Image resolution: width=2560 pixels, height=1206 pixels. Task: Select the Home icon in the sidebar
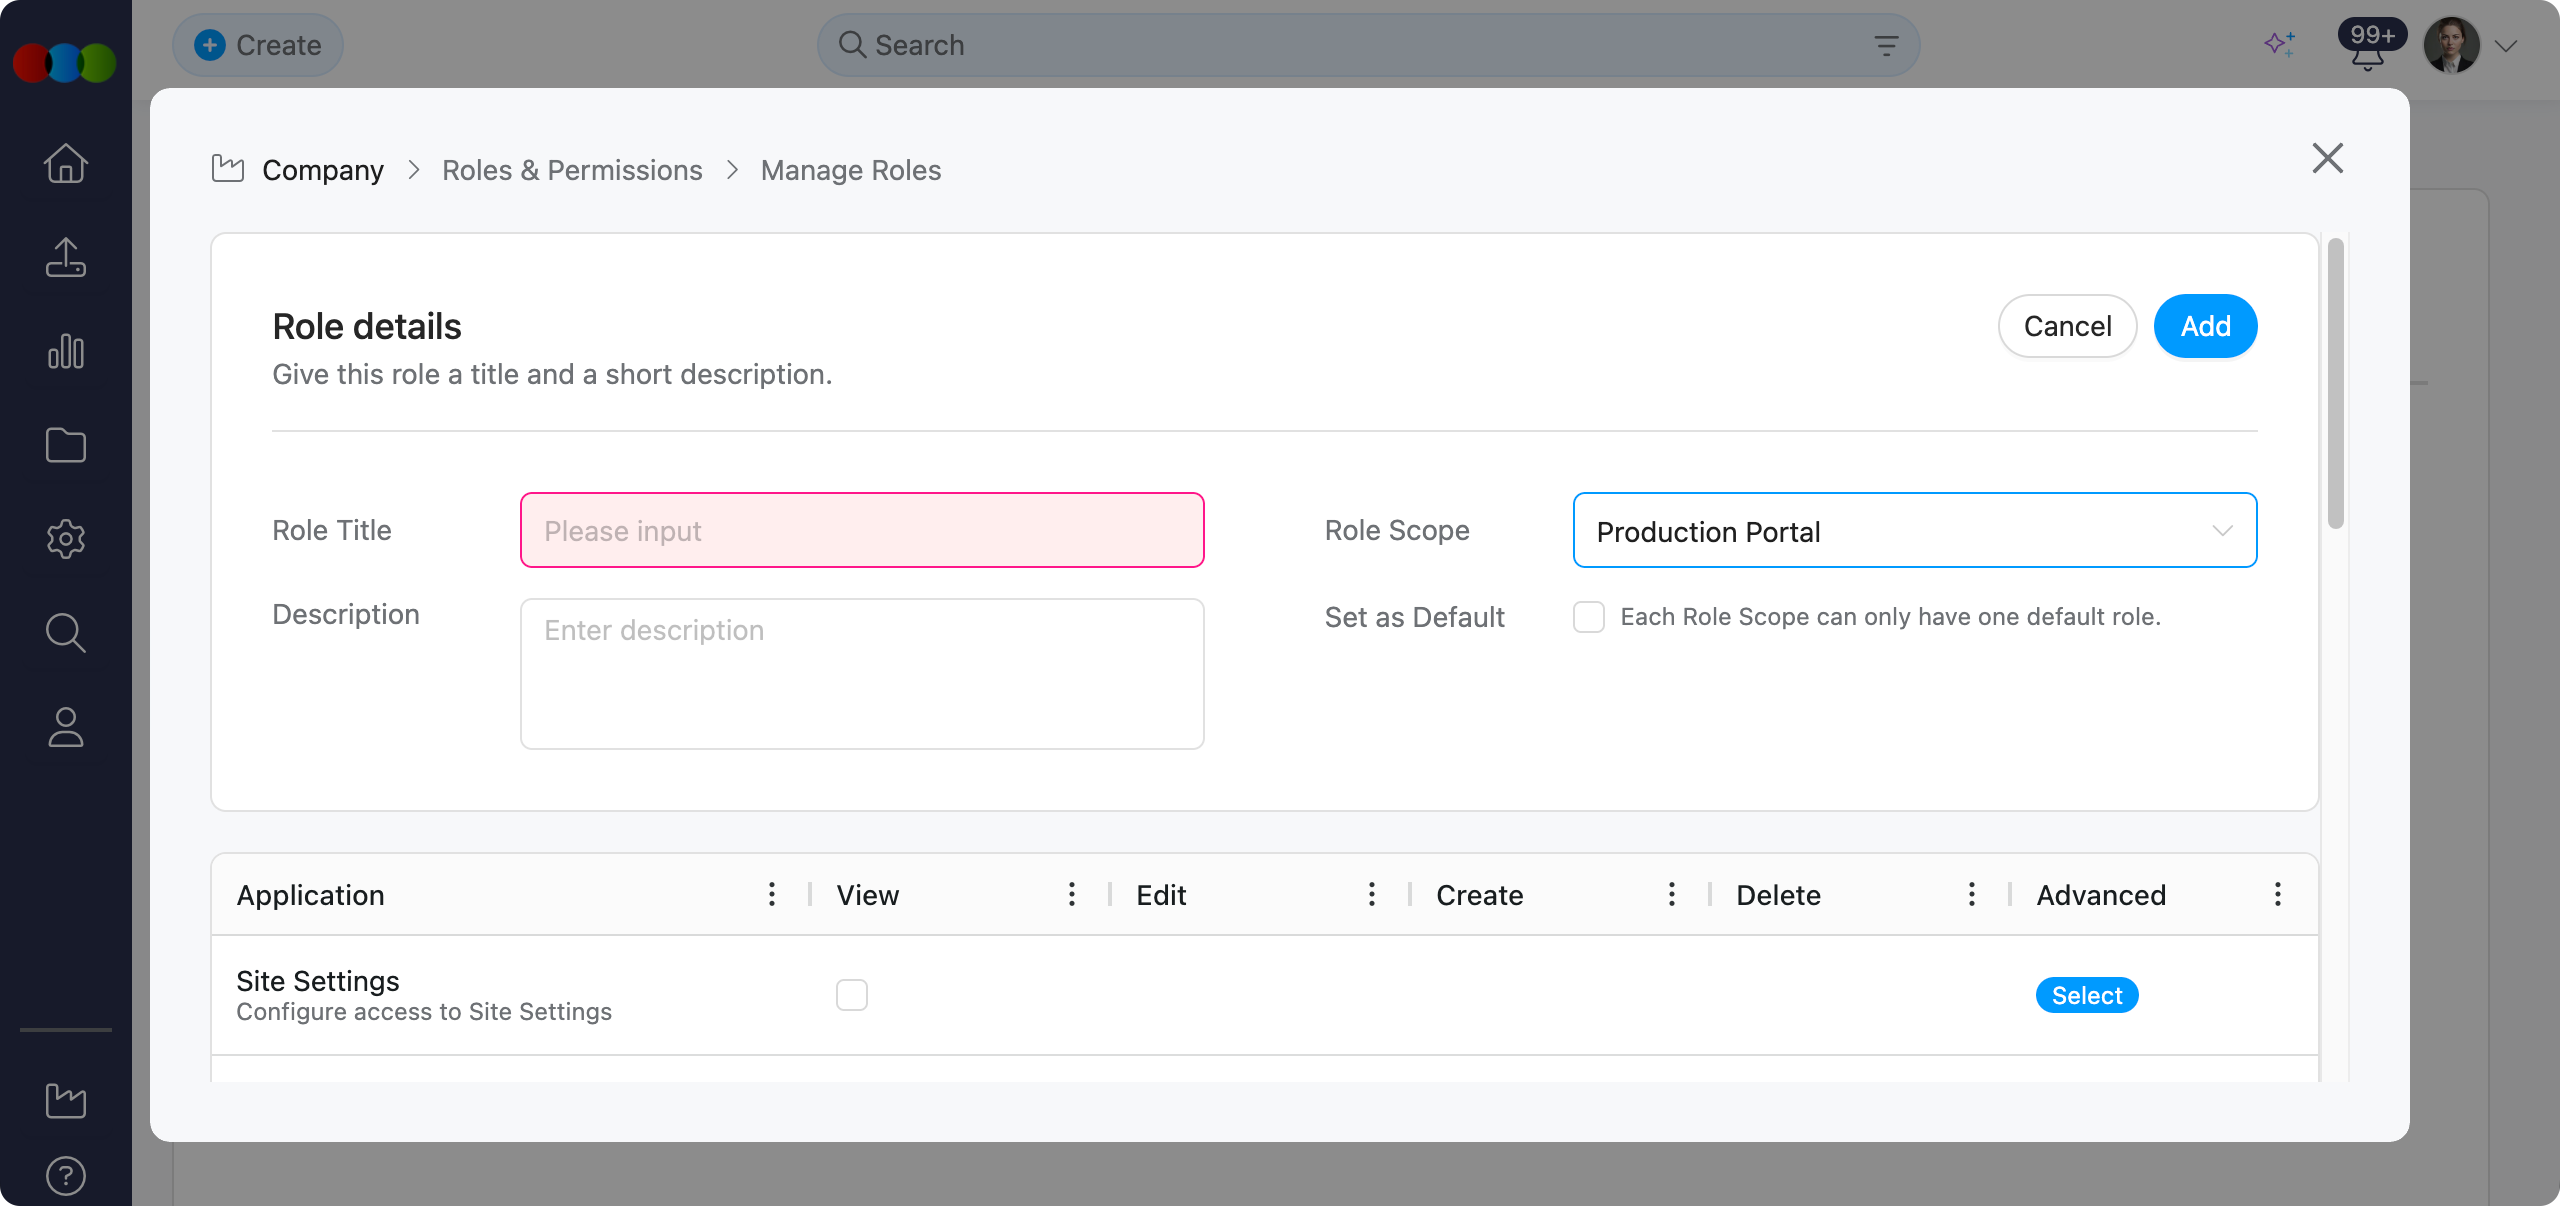tap(65, 163)
